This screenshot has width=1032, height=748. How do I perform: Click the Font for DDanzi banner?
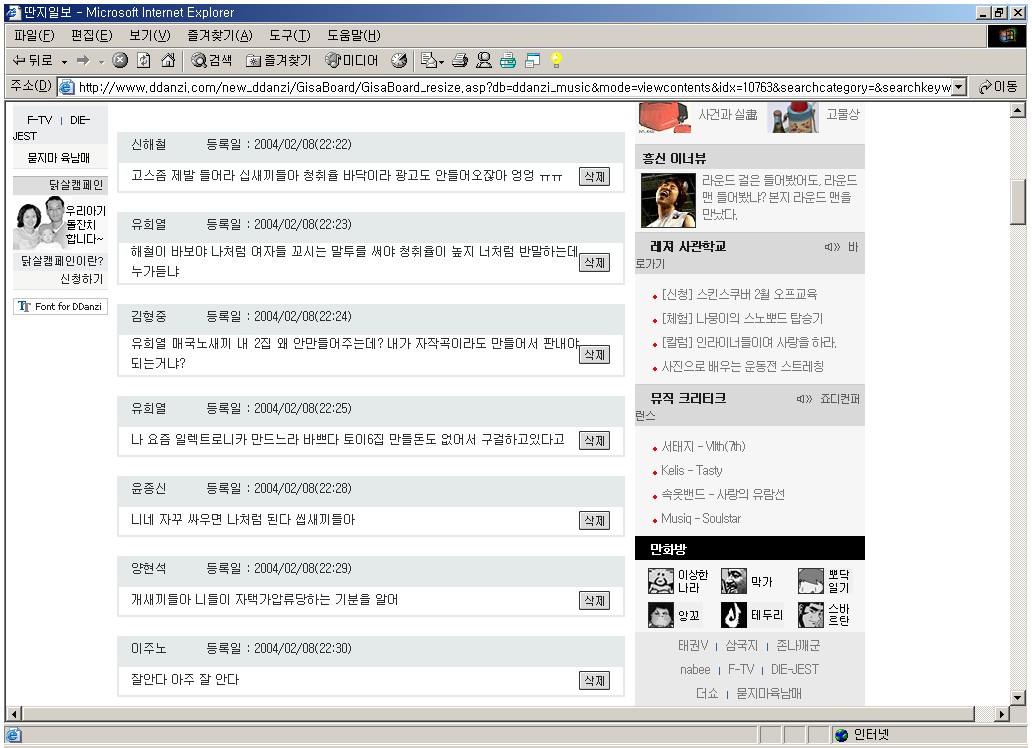click(60, 307)
